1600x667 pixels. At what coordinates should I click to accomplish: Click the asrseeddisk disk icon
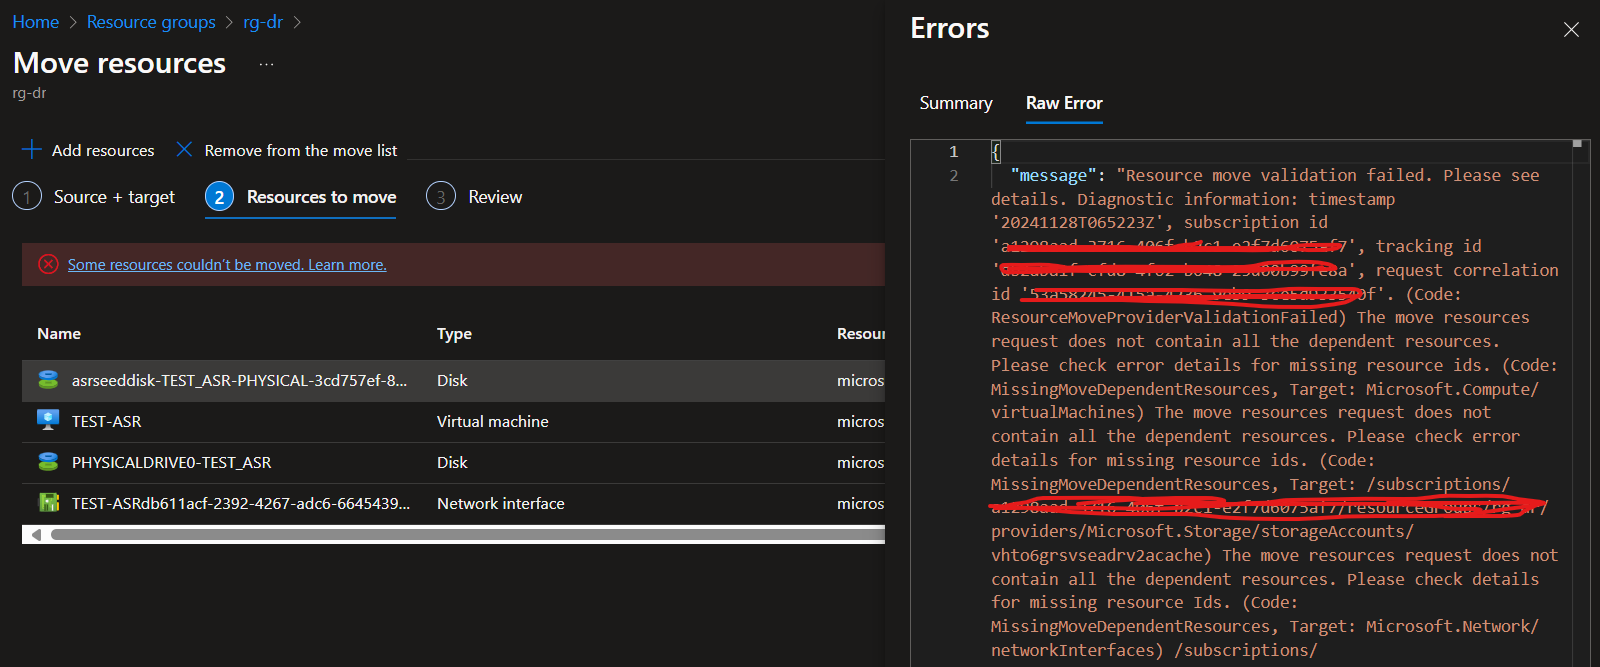pos(48,380)
